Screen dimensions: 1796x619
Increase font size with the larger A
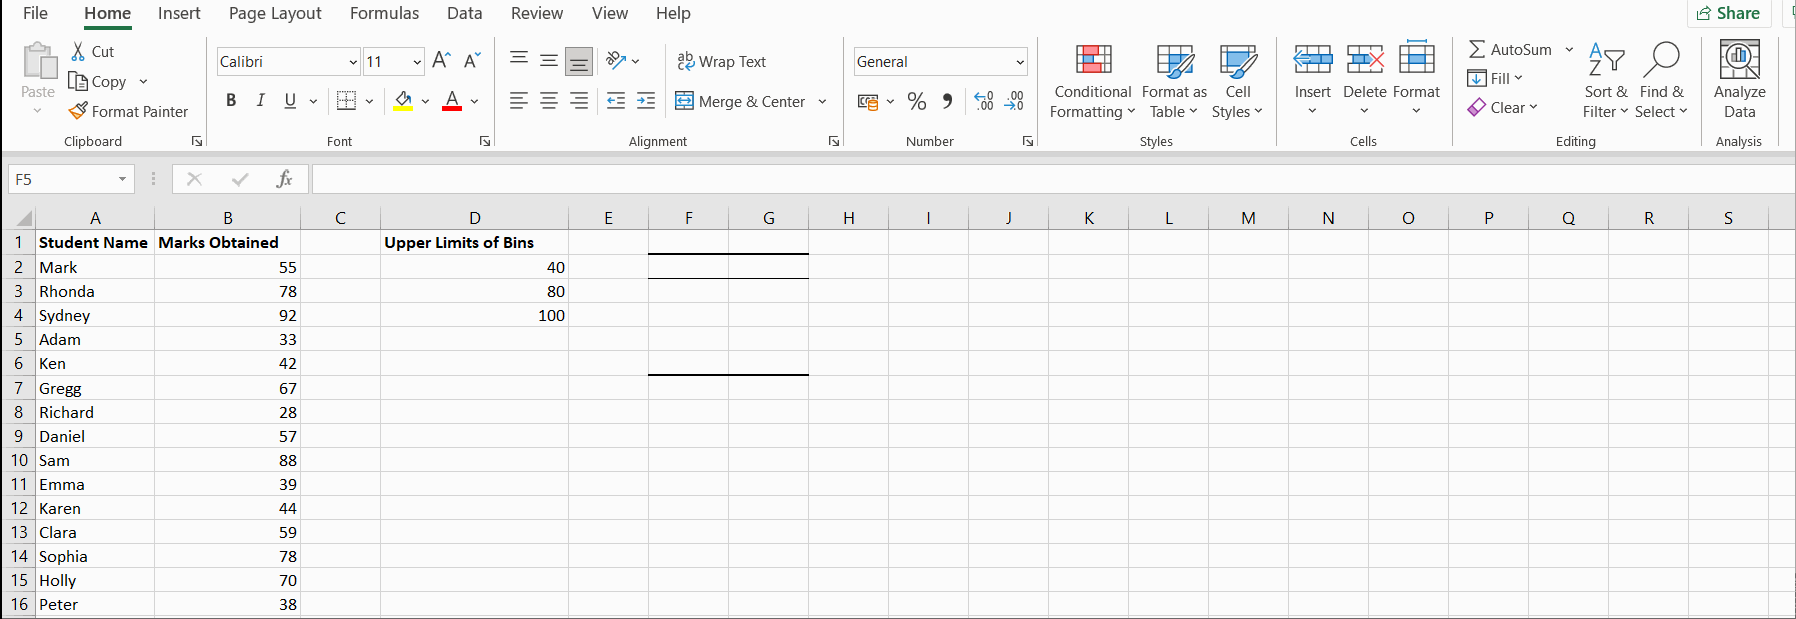click(441, 61)
